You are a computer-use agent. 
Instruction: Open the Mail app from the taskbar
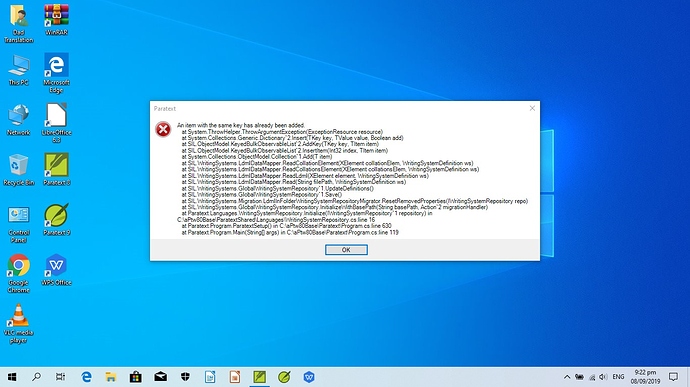[x=161, y=377]
